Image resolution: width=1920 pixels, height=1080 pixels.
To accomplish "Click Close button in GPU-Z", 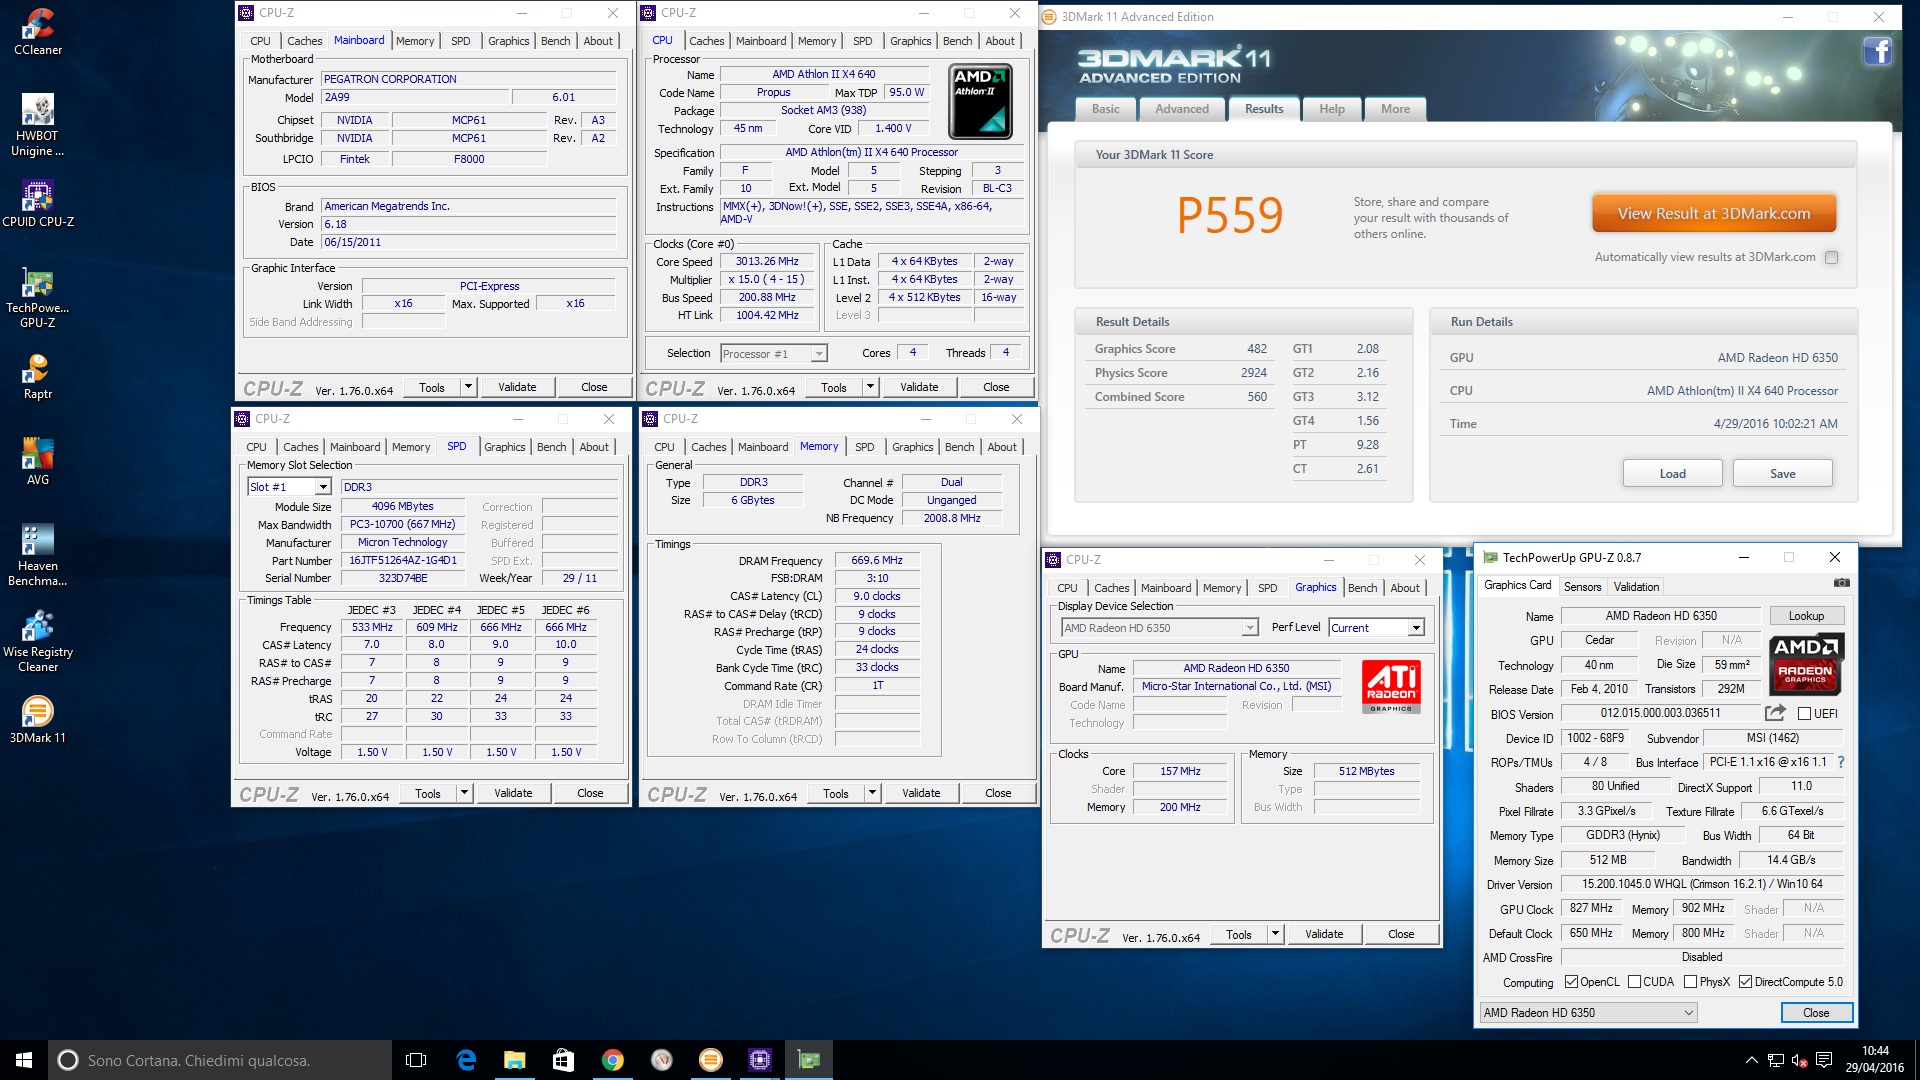I will pyautogui.click(x=1816, y=1013).
